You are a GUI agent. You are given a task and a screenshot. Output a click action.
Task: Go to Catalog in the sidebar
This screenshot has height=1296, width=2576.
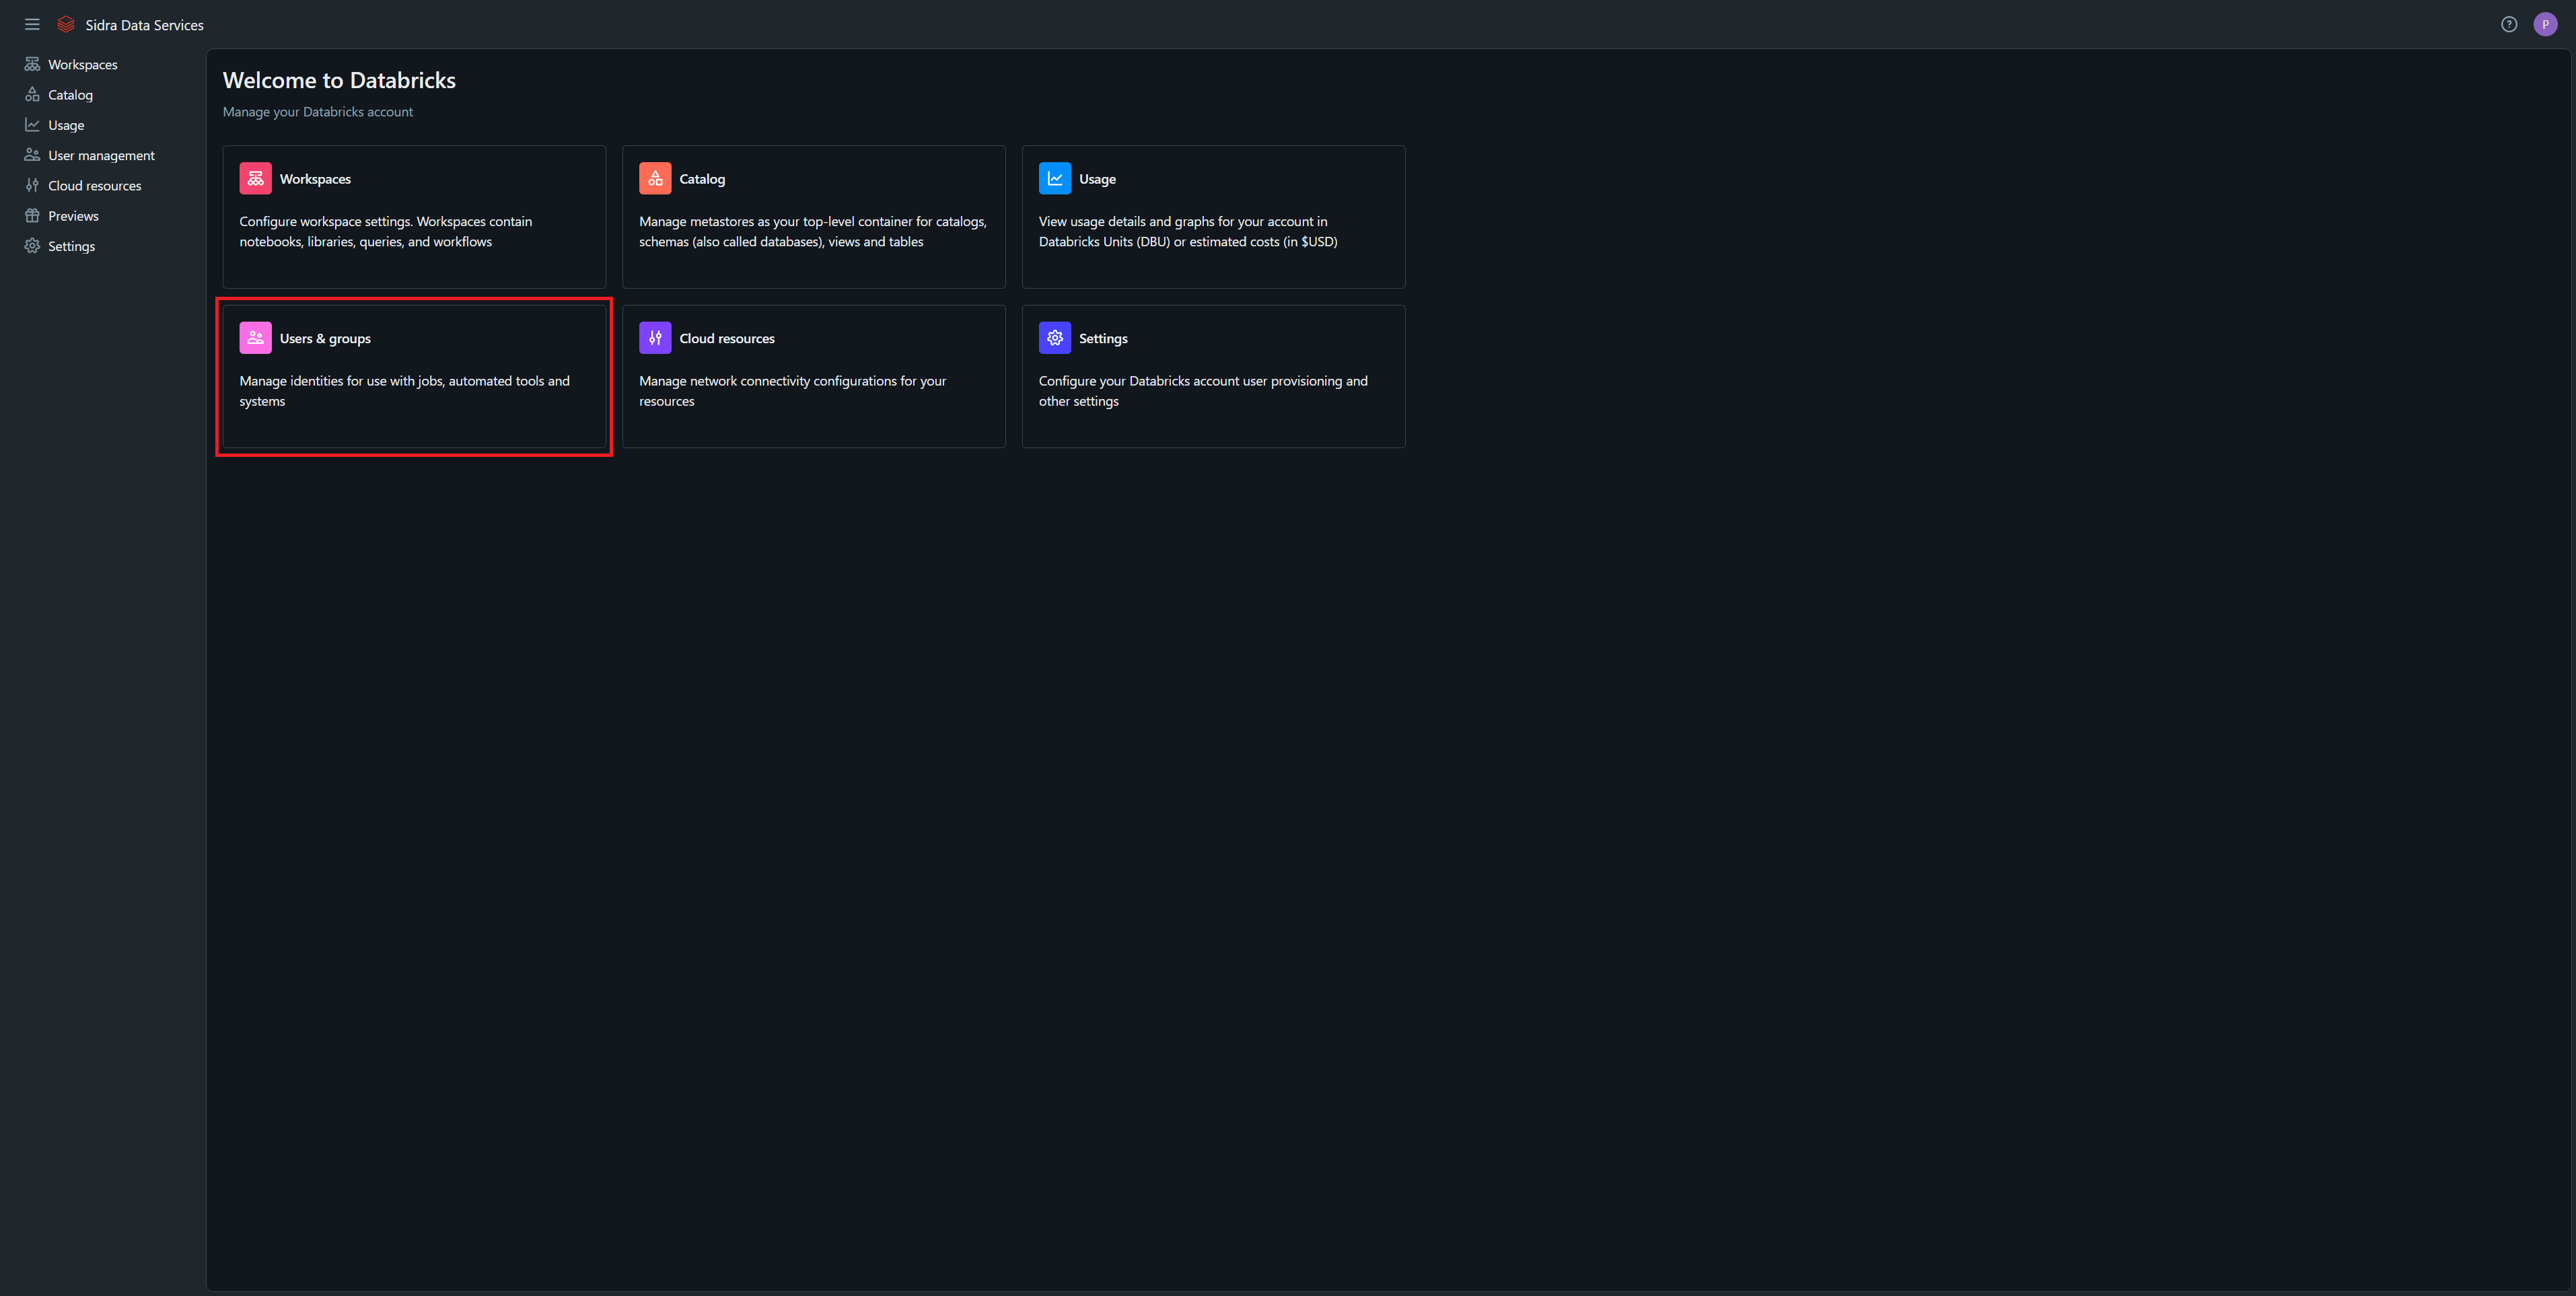tap(70, 95)
